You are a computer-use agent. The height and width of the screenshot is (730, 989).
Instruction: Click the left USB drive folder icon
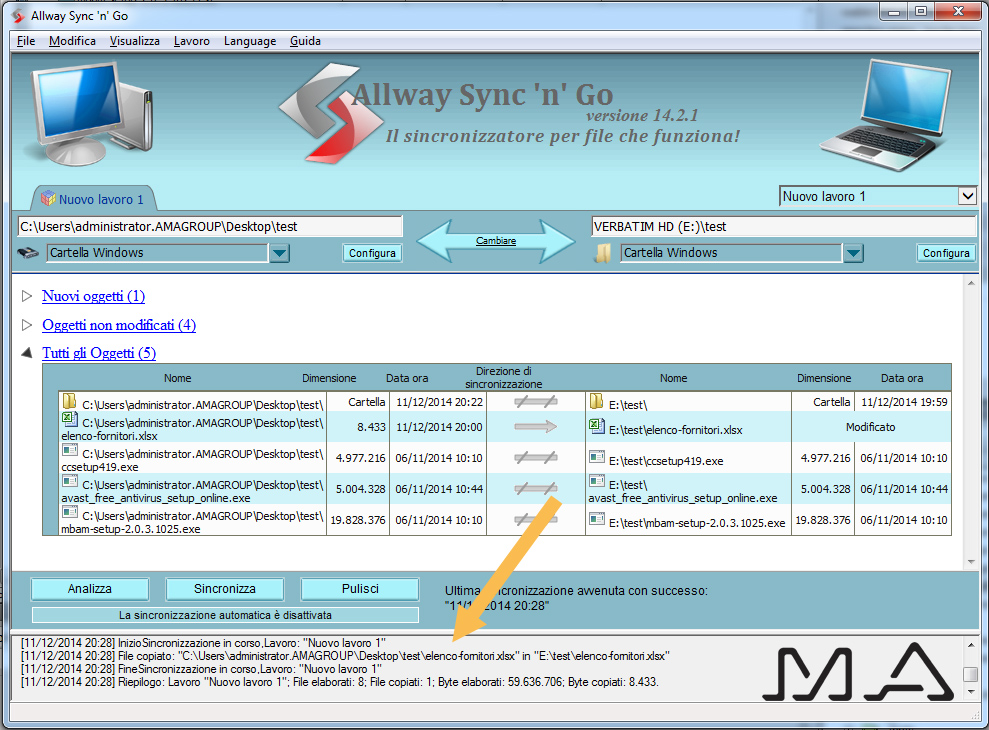(x=28, y=253)
